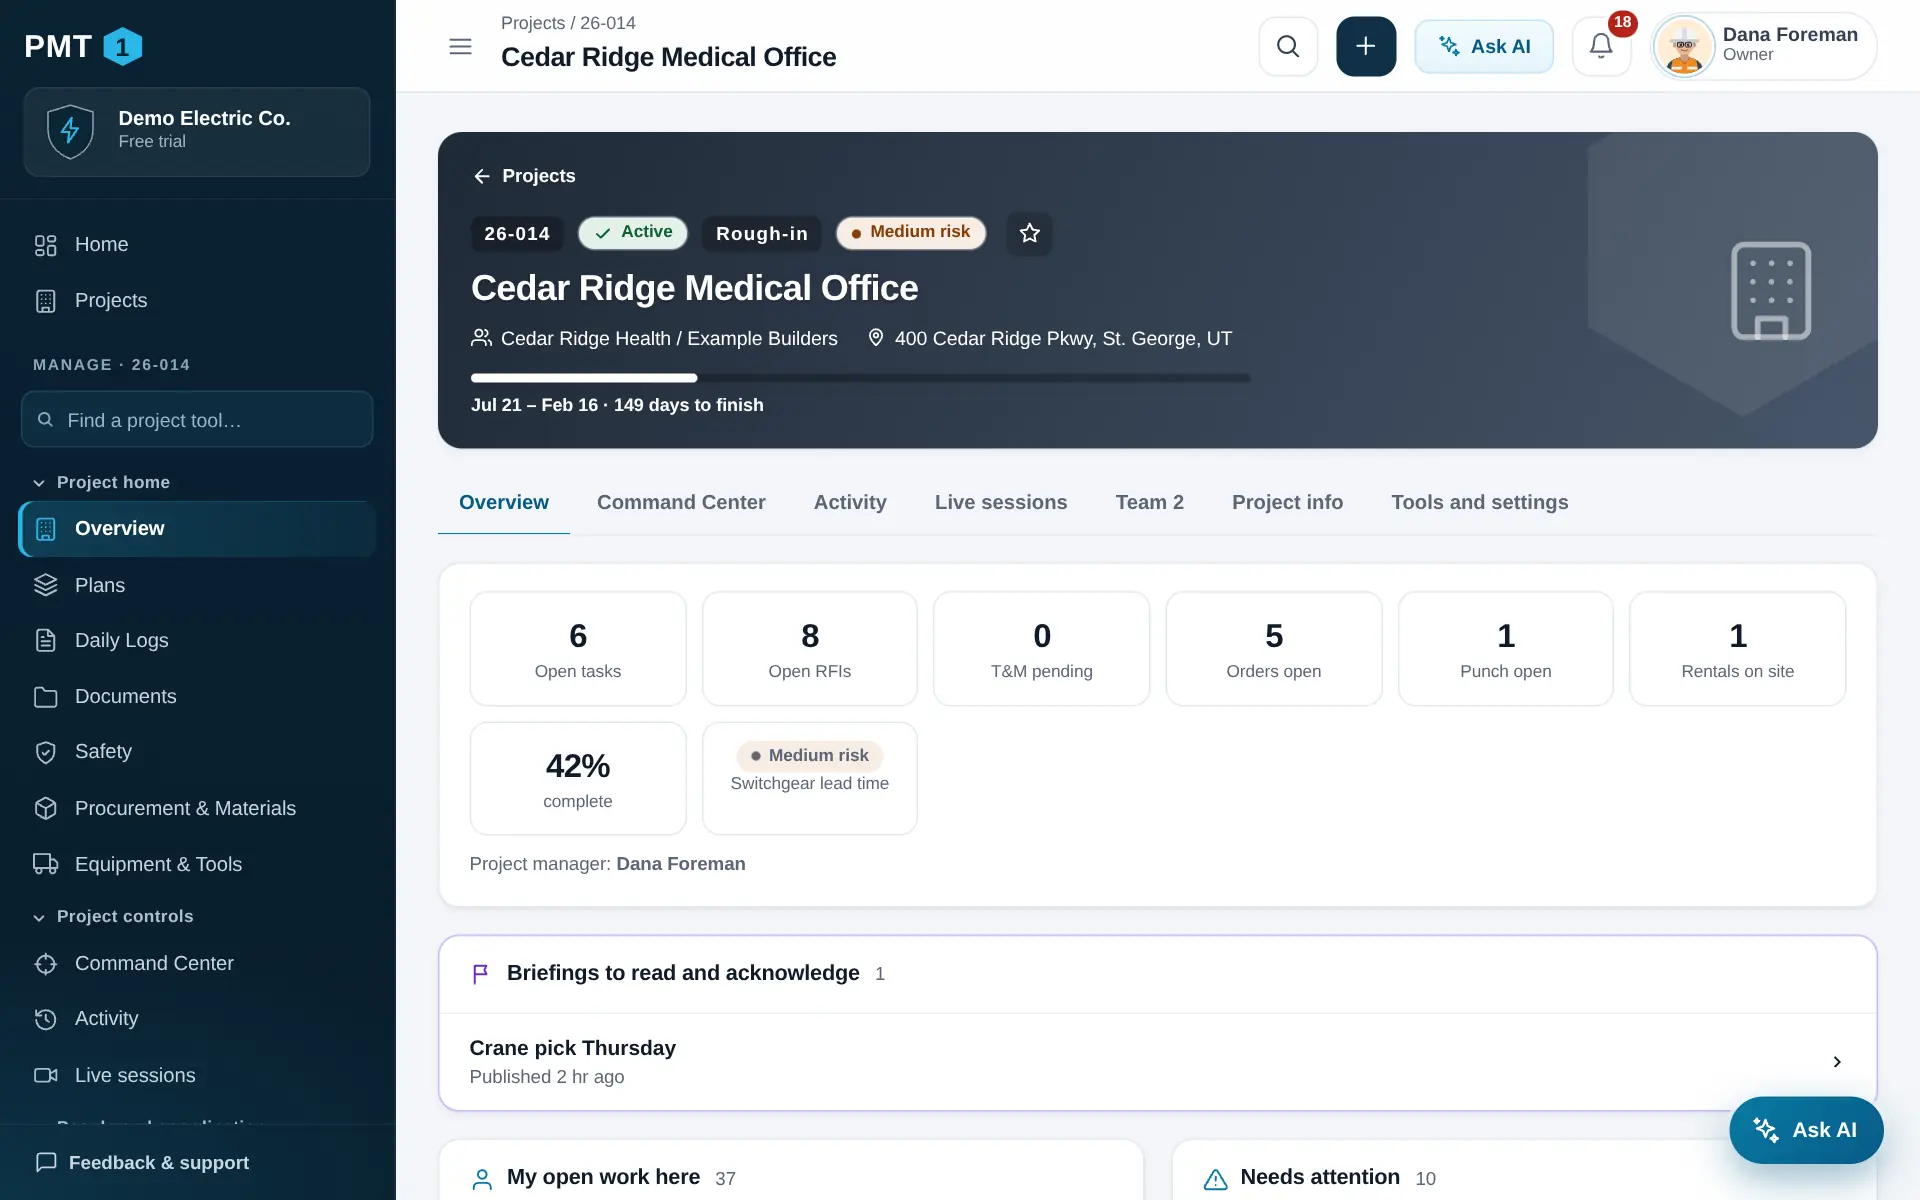Collapse the Project controls section
The image size is (1920, 1200).
114,916
